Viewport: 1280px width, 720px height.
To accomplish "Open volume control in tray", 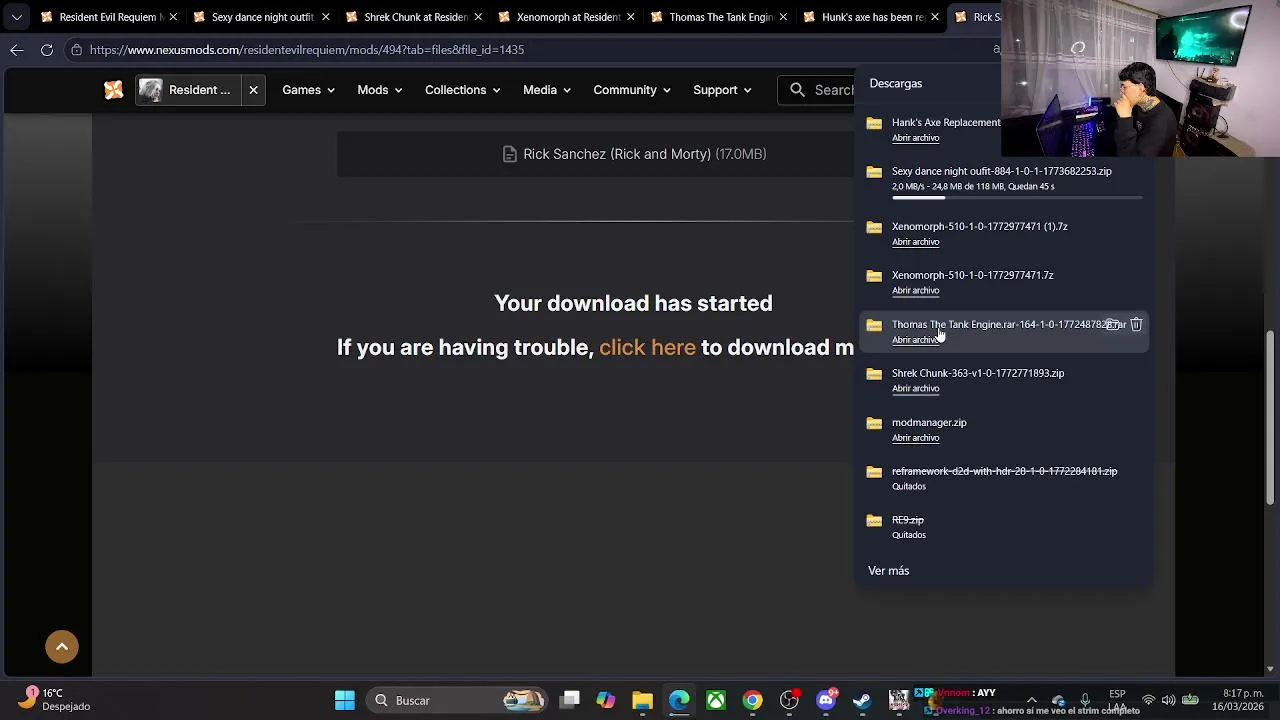I will [1168, 700].
